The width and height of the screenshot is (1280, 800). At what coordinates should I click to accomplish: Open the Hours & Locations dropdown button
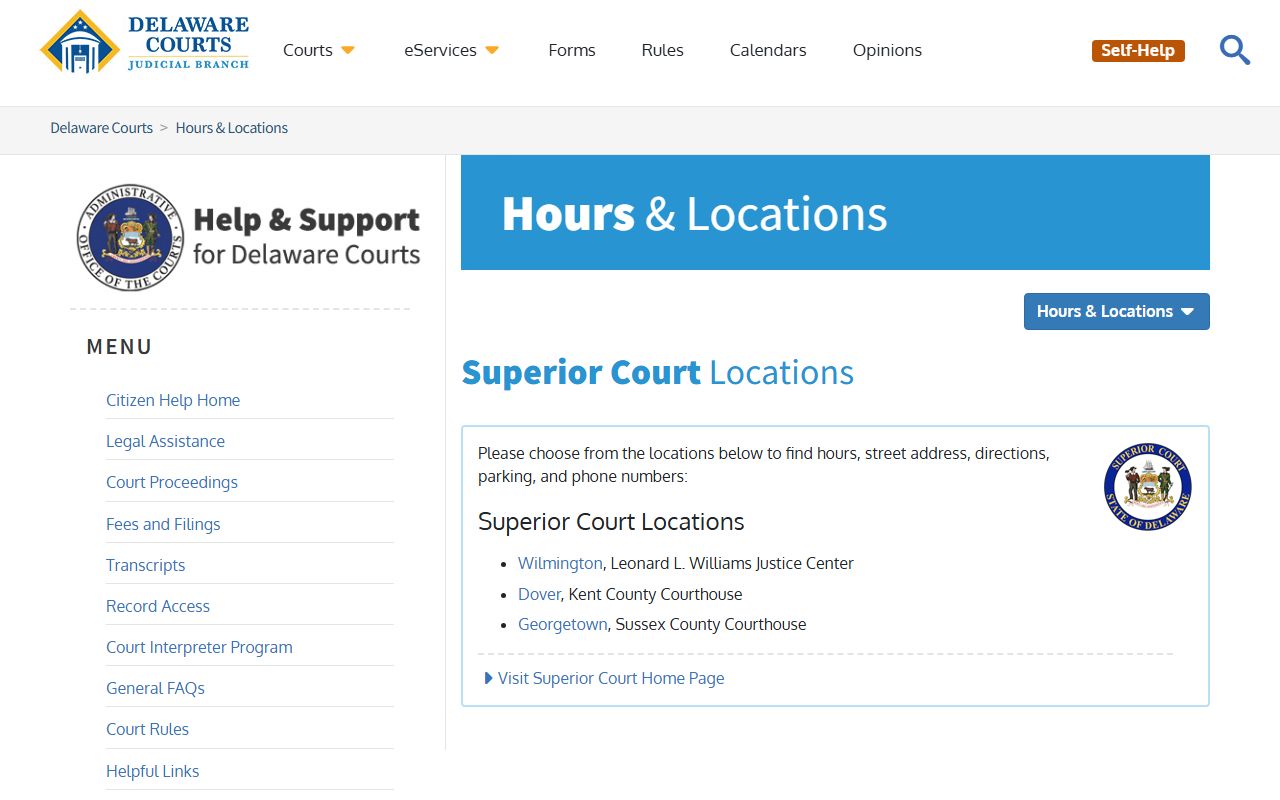tap(1117, 311)
